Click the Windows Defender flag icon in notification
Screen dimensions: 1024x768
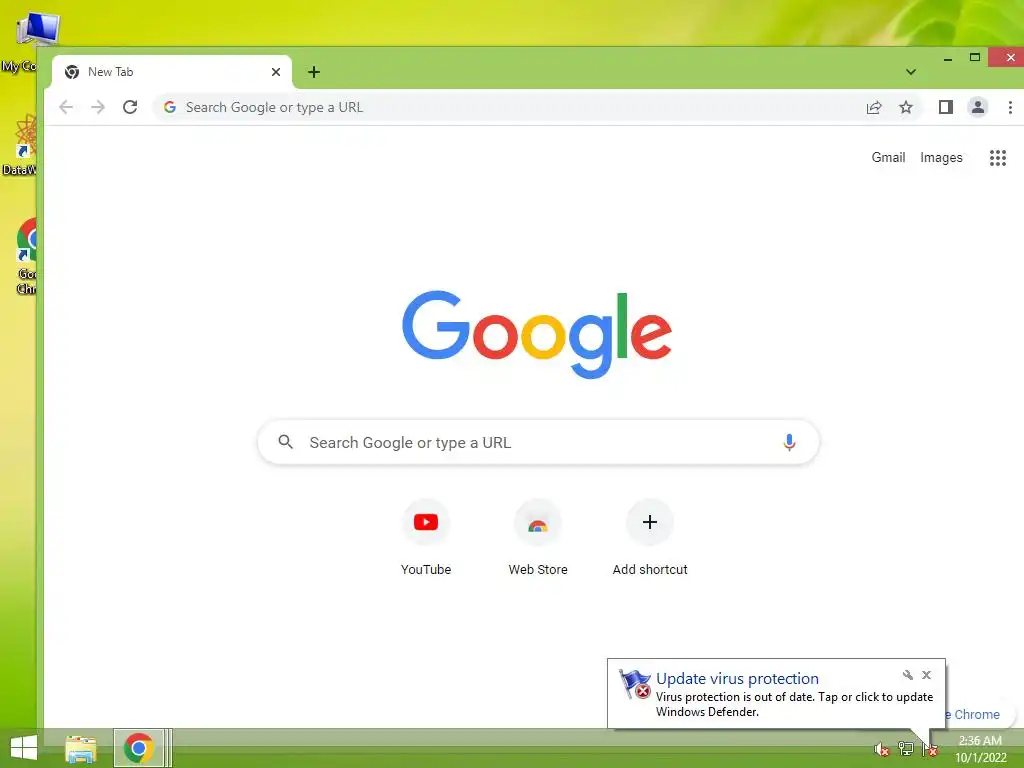635,684
